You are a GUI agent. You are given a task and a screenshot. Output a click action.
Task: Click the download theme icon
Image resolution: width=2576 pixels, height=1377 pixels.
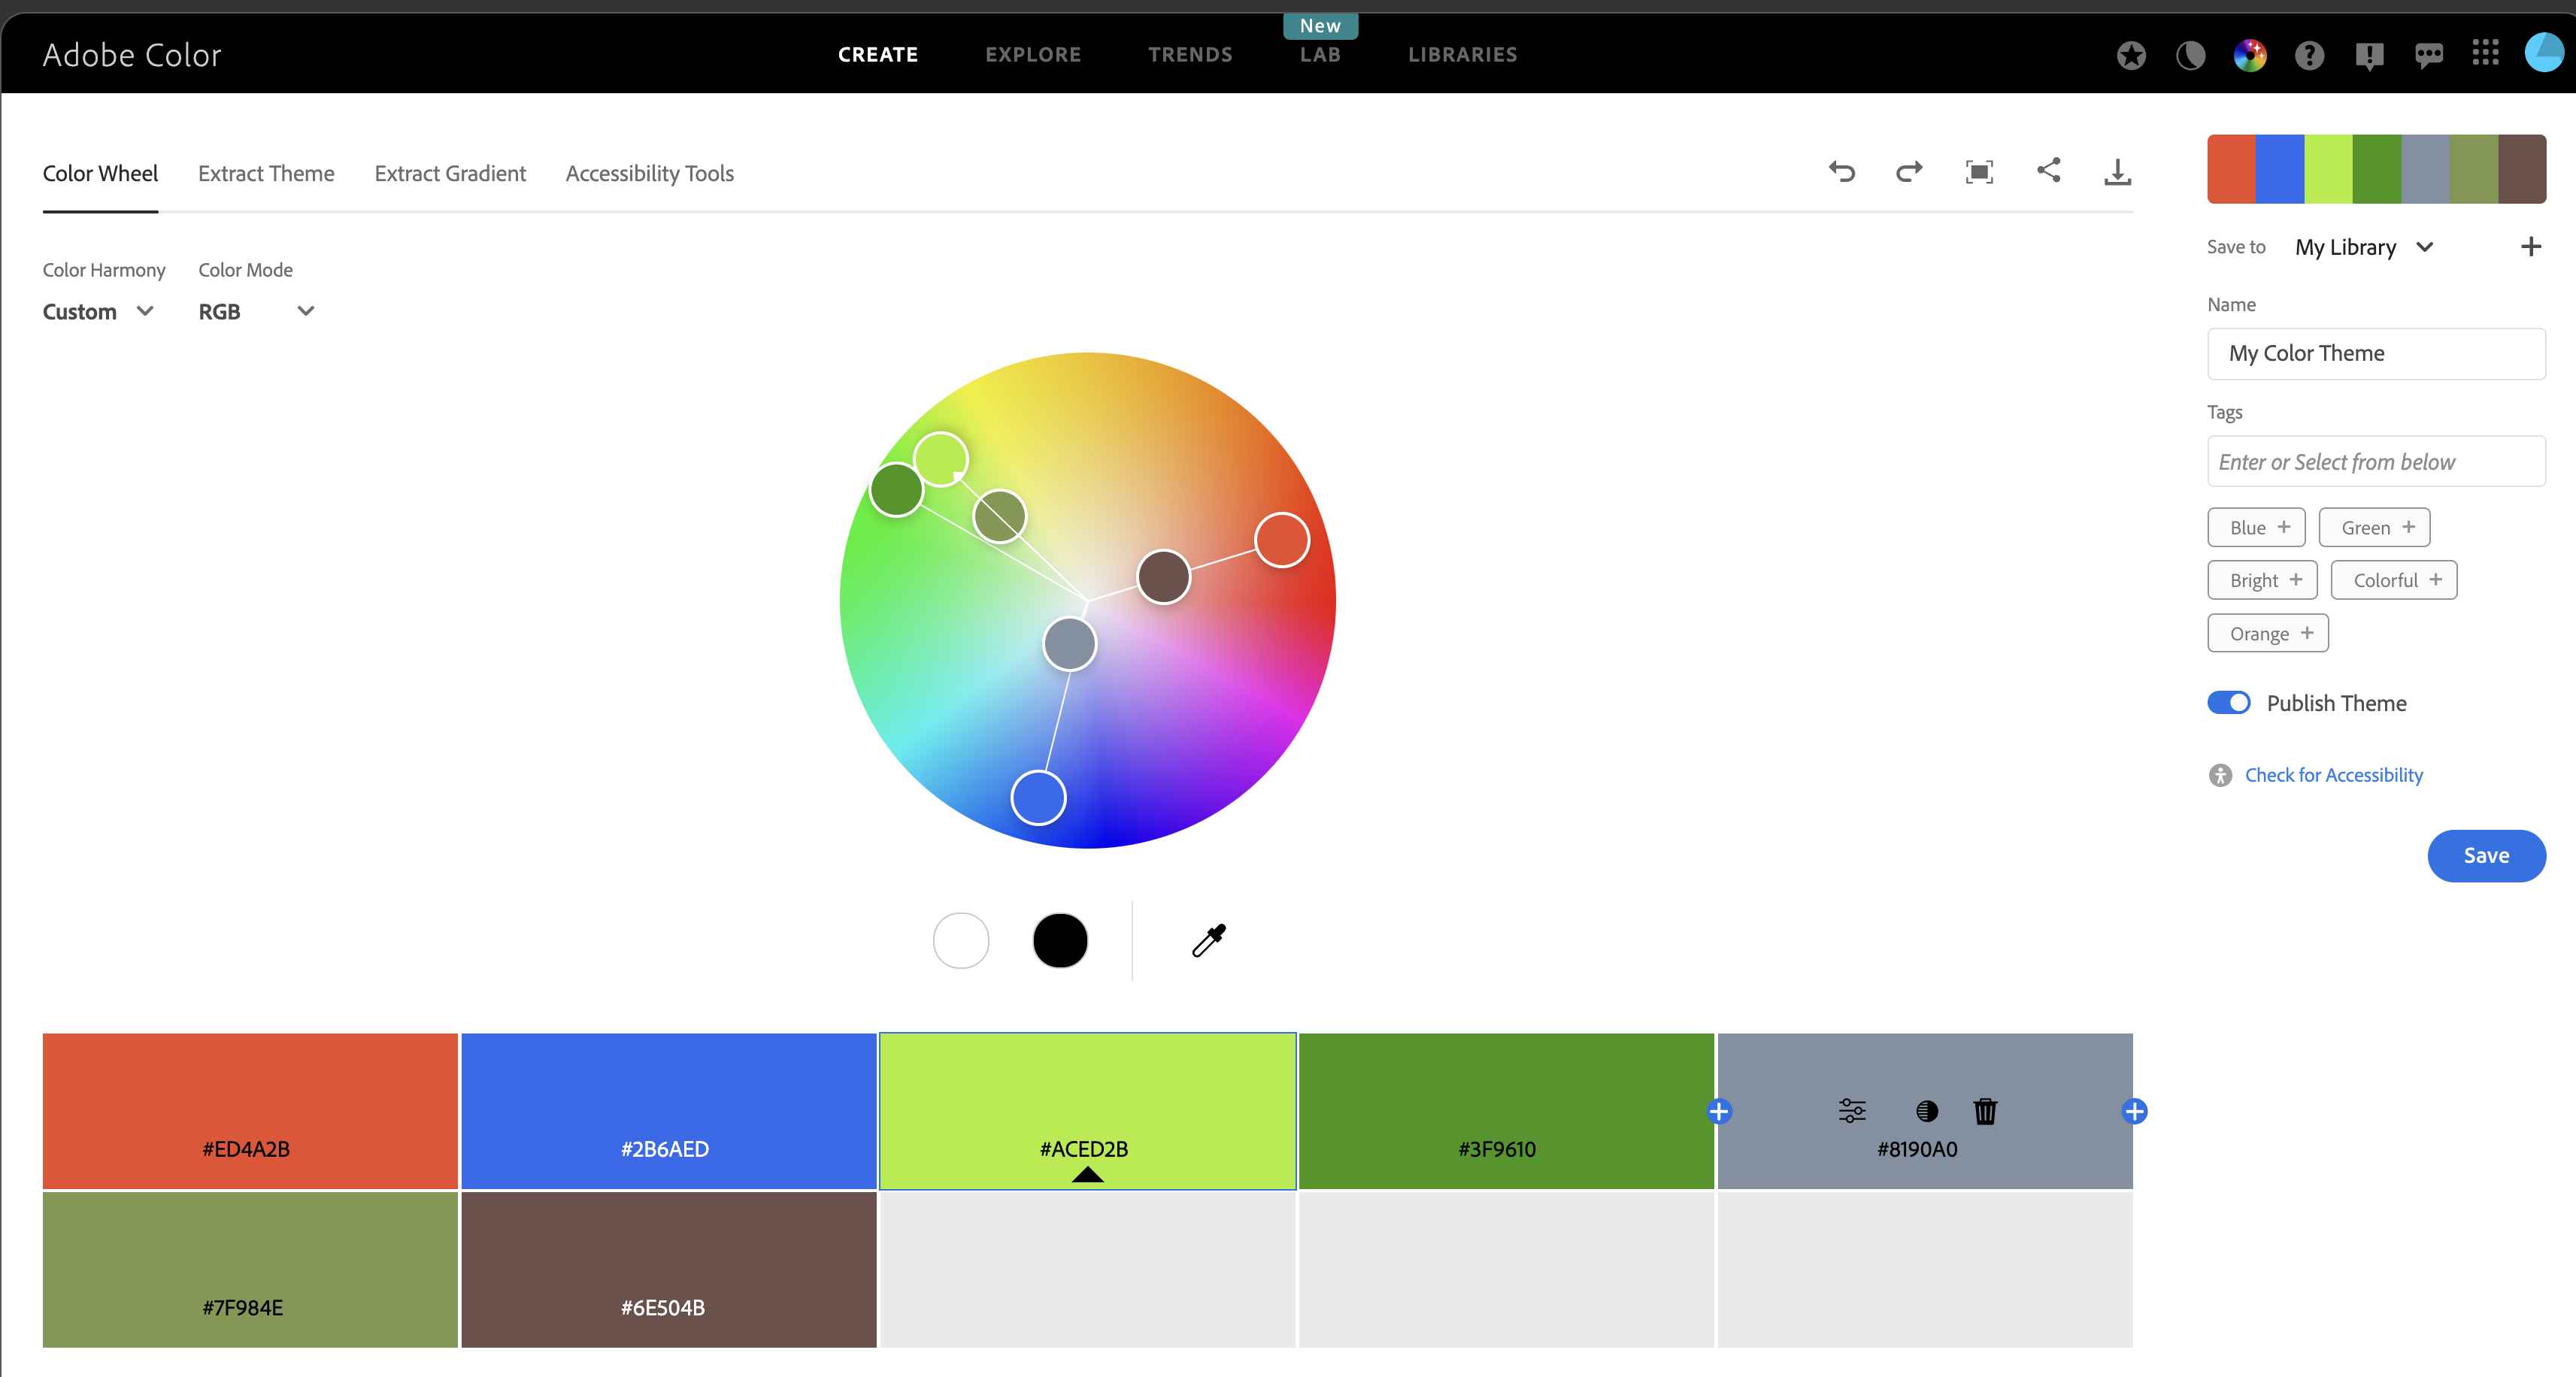coord(2117,172)
